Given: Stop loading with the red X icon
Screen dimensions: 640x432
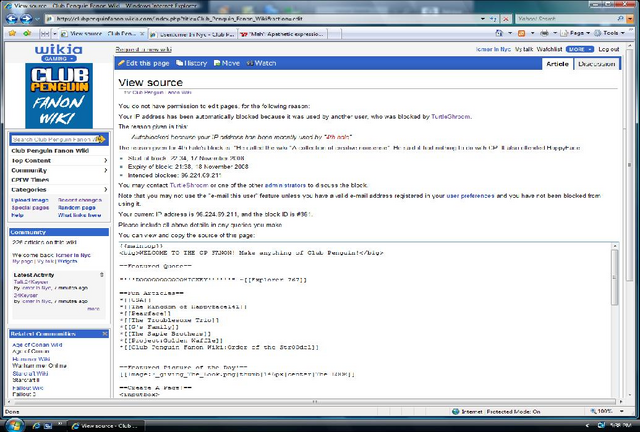Looking at the screenshot, I should (x=505, y=19).
